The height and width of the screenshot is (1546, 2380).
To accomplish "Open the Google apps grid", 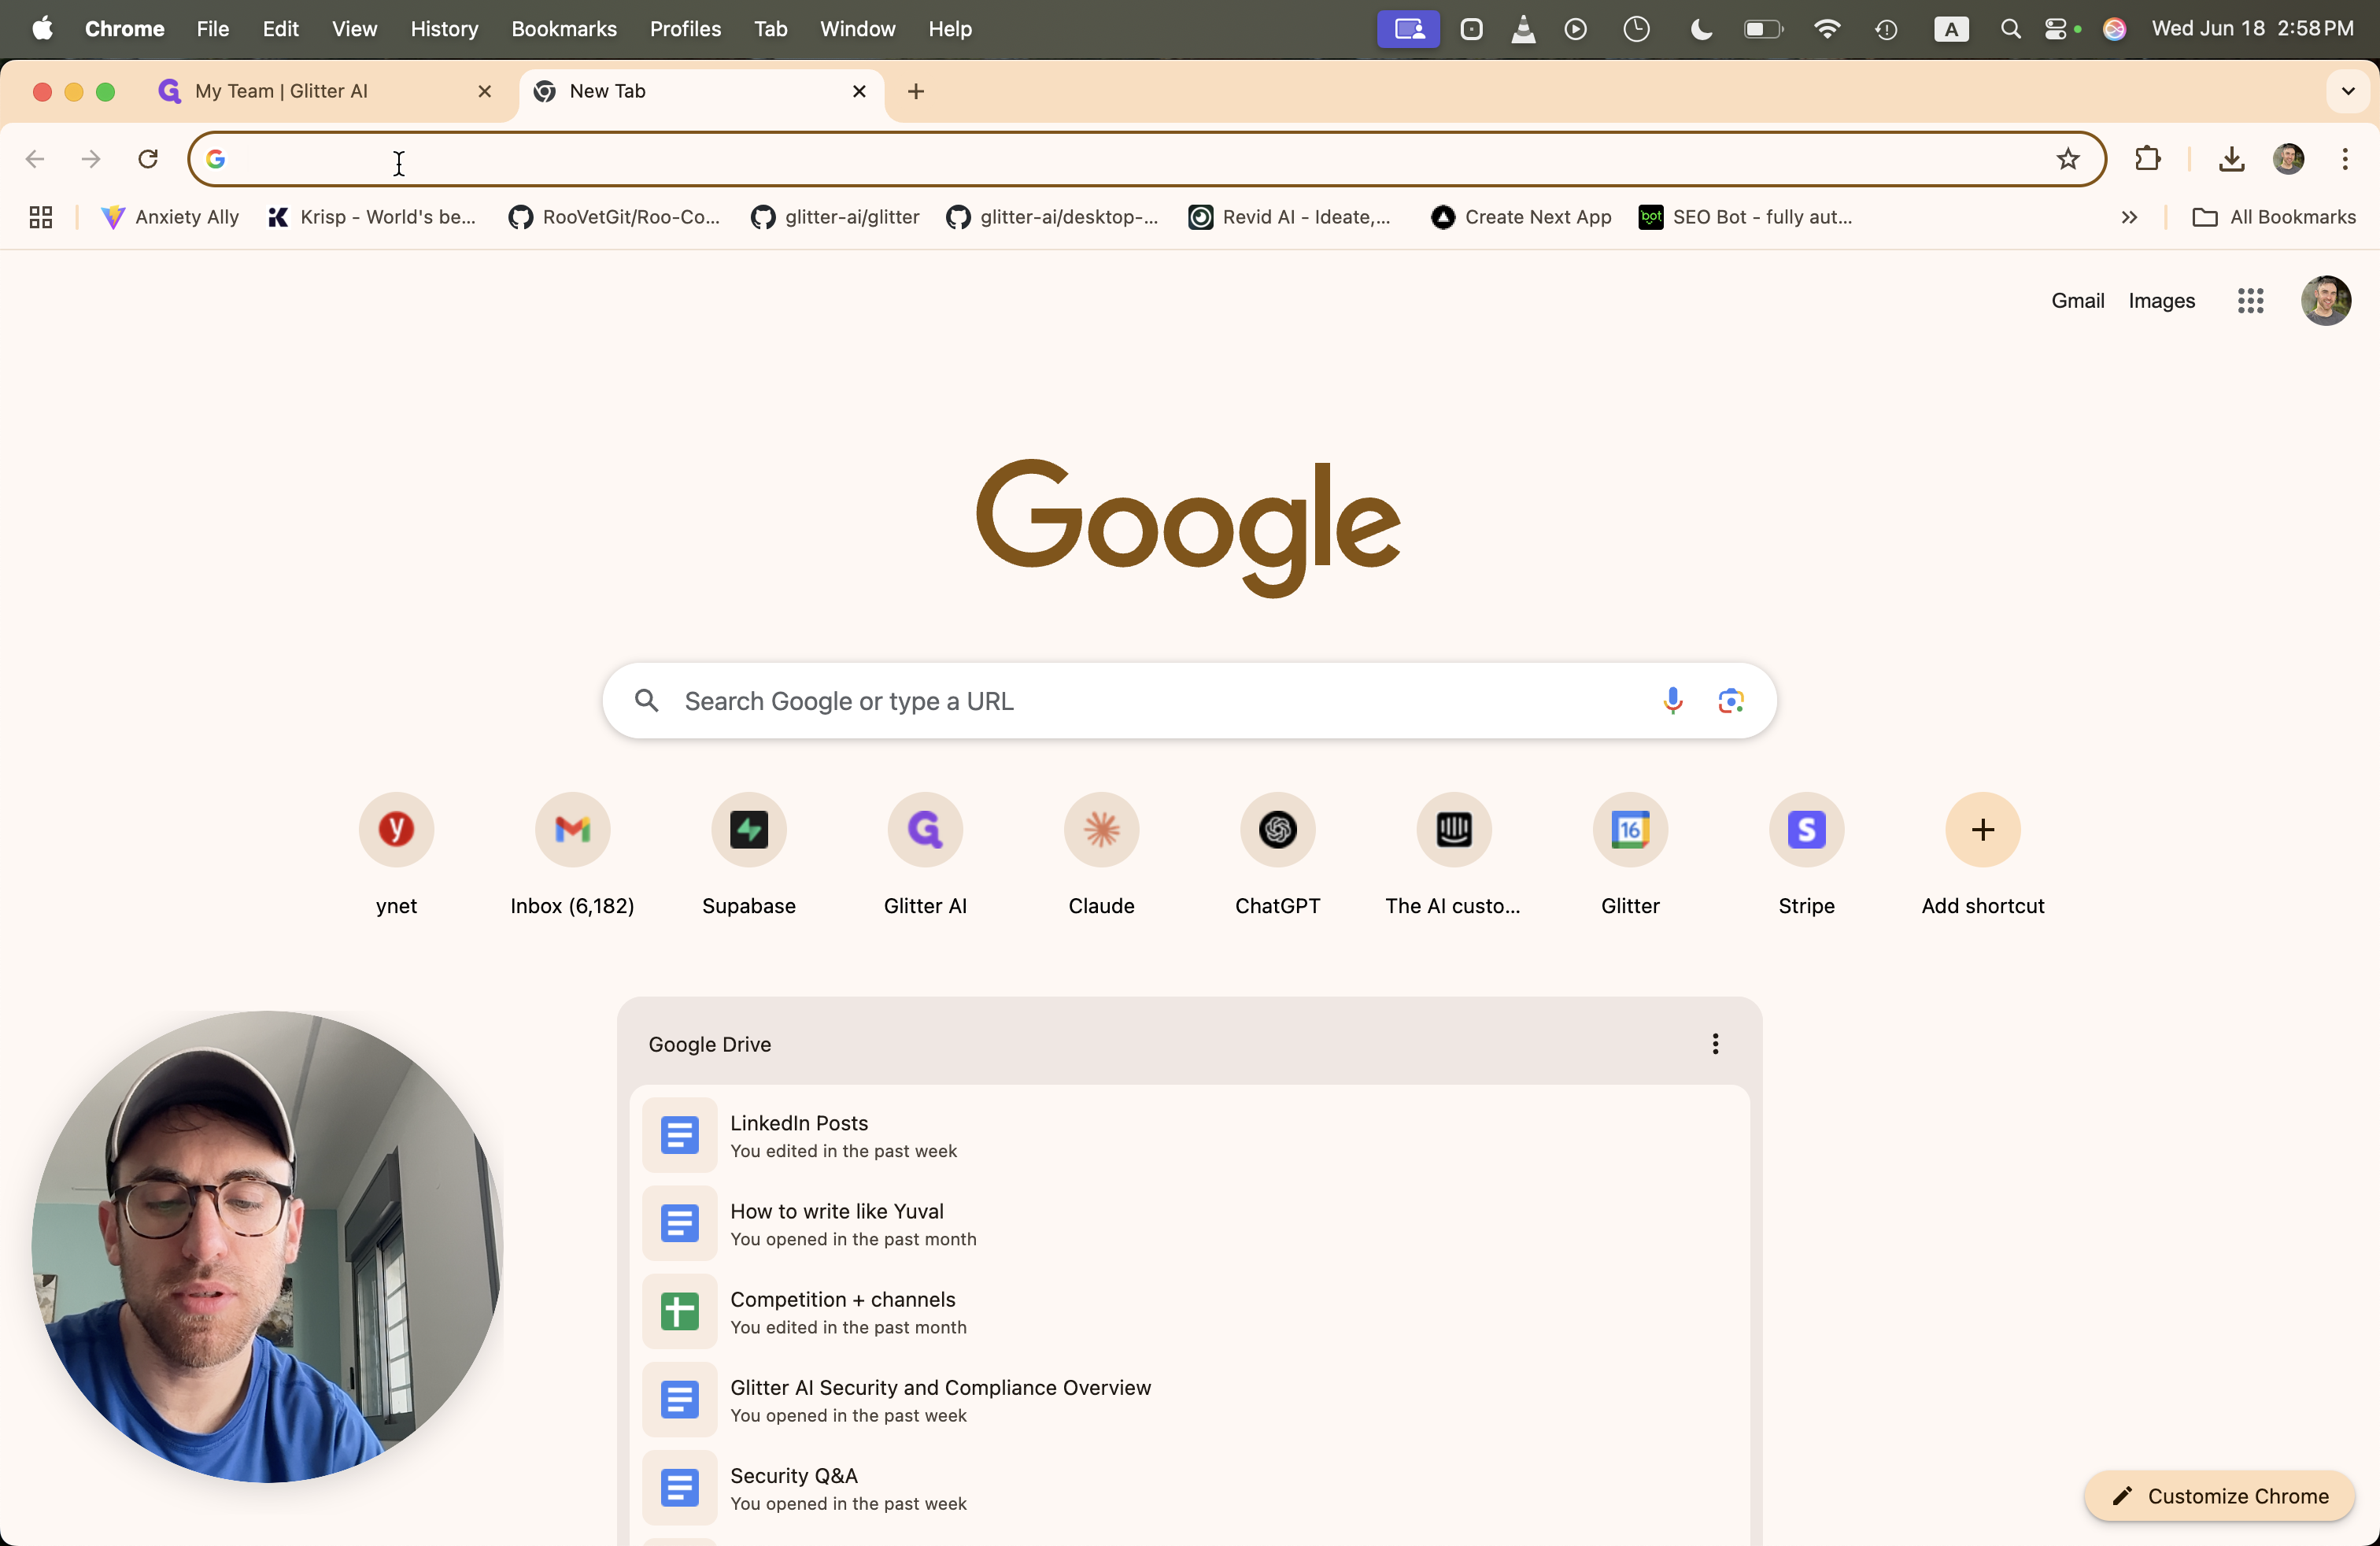I will (2249, 301).
